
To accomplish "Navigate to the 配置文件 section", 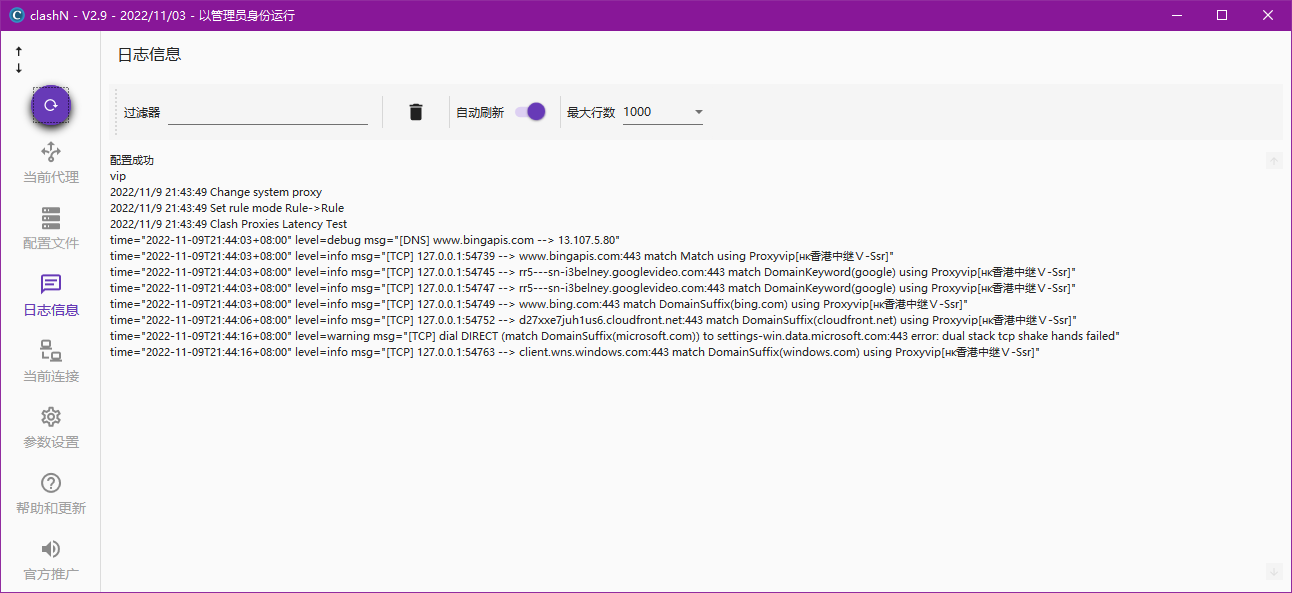I will 50,228.
